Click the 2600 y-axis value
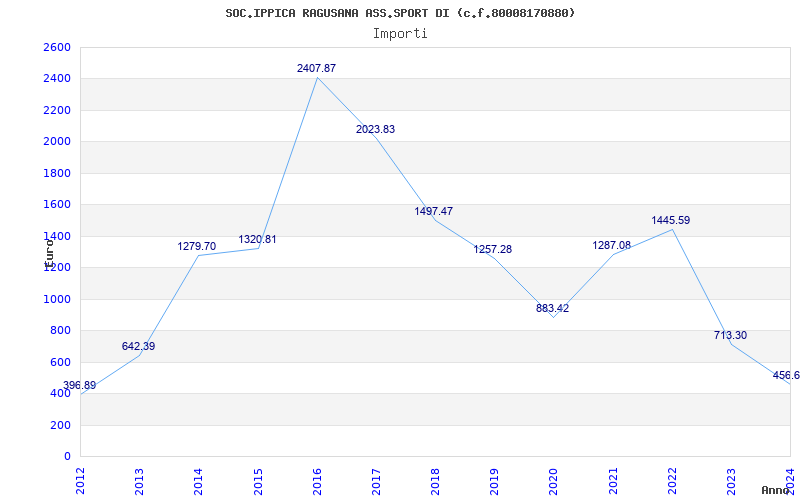 (x=57, y=47)
